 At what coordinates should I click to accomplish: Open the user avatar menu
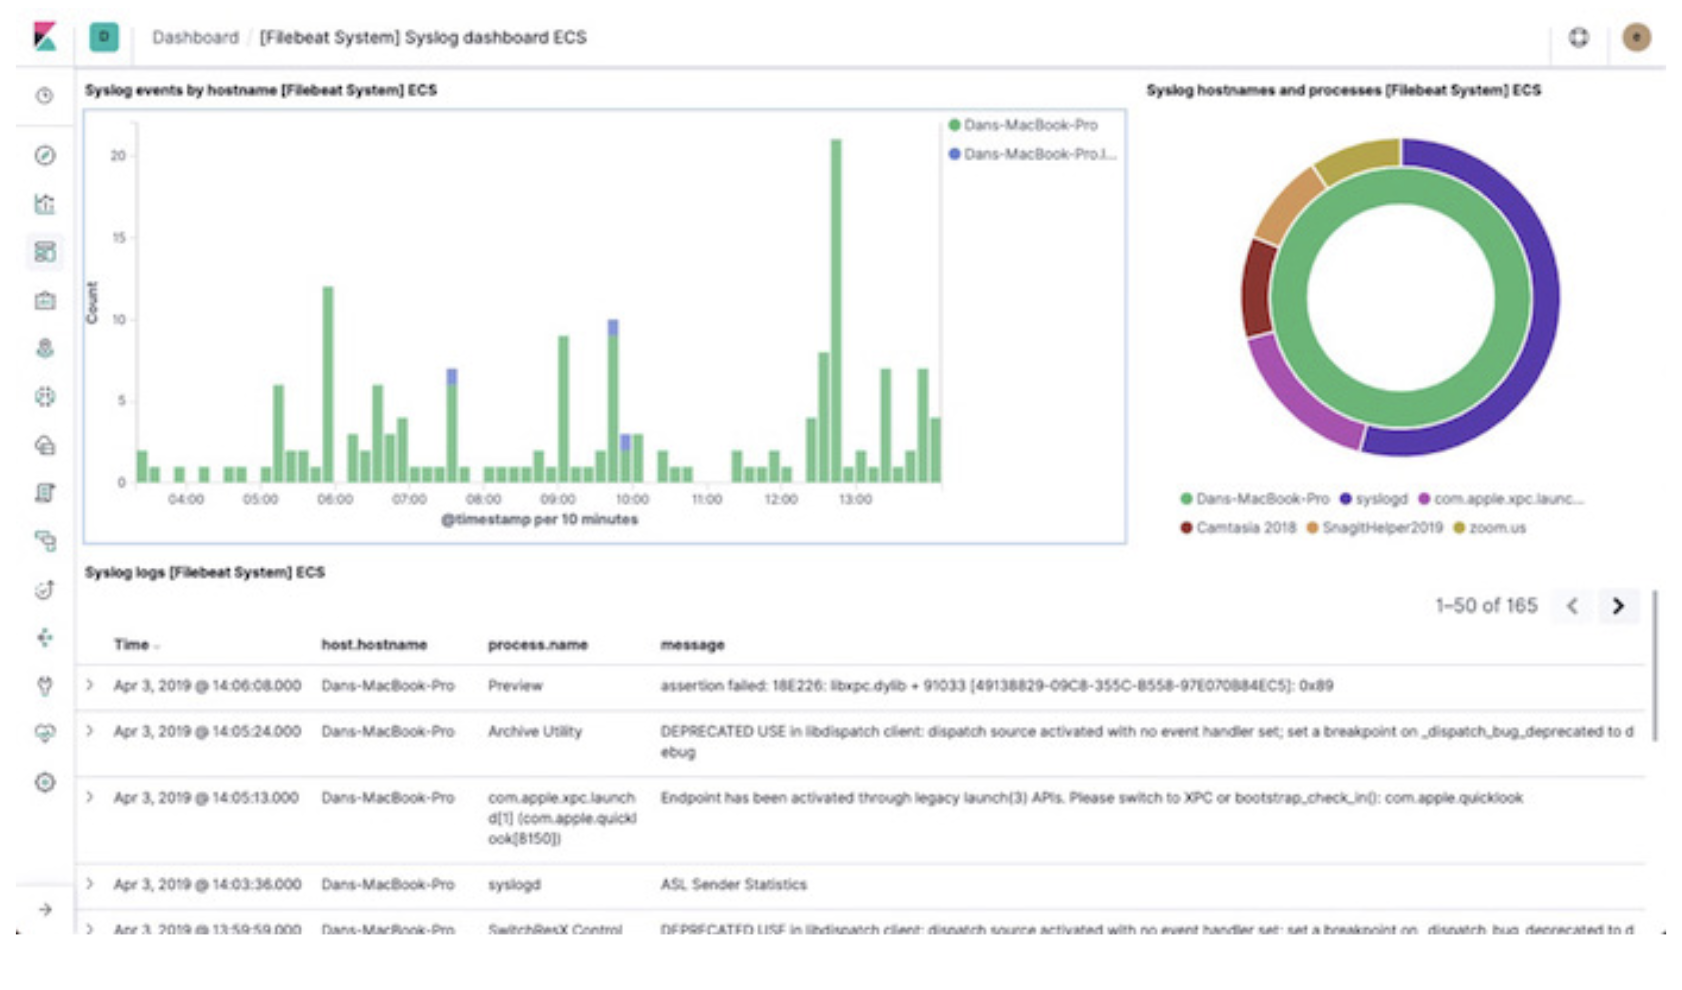pyautogui.click(x=1636, y=37)
